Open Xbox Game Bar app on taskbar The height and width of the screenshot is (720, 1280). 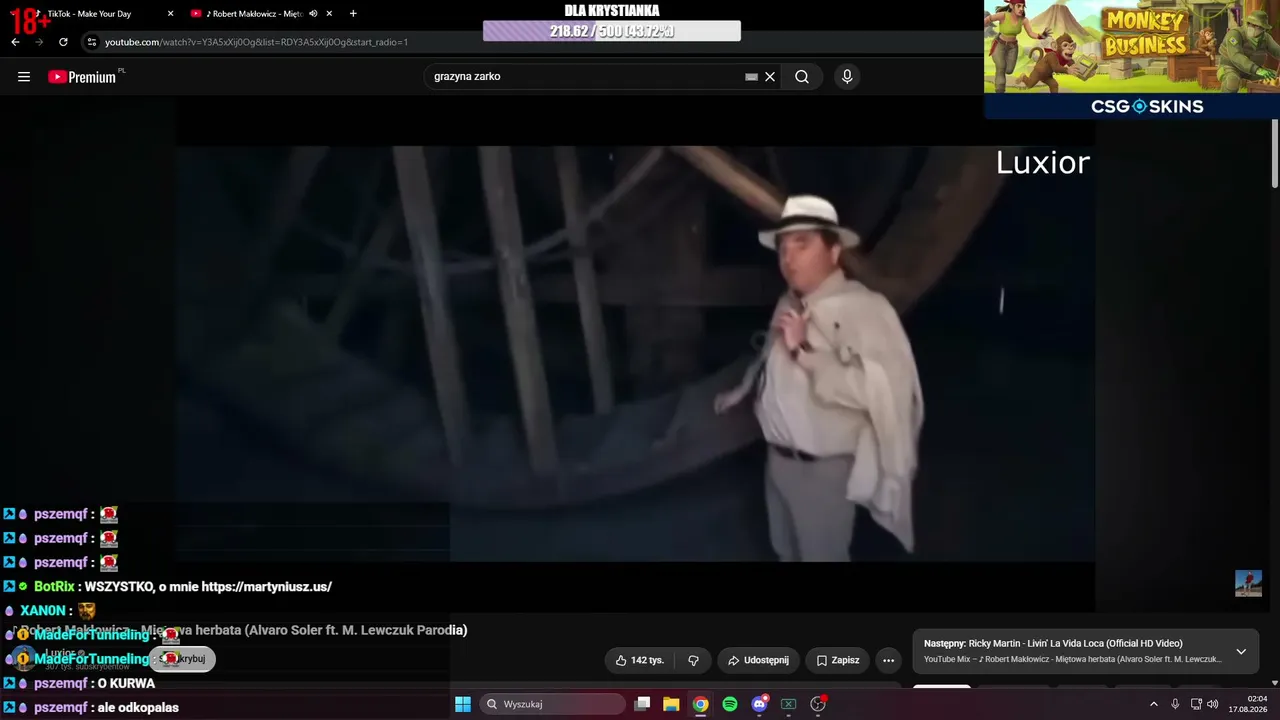[788, 704]
